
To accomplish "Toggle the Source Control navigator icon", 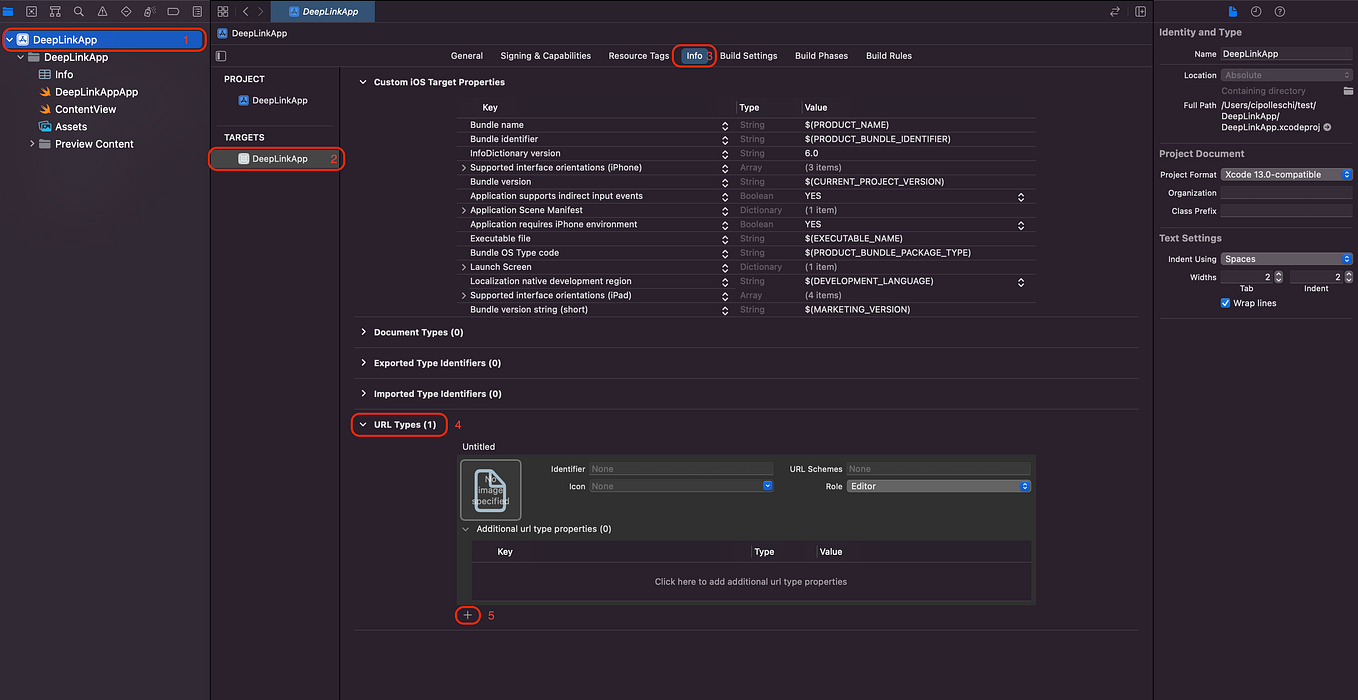I will 31,11.
